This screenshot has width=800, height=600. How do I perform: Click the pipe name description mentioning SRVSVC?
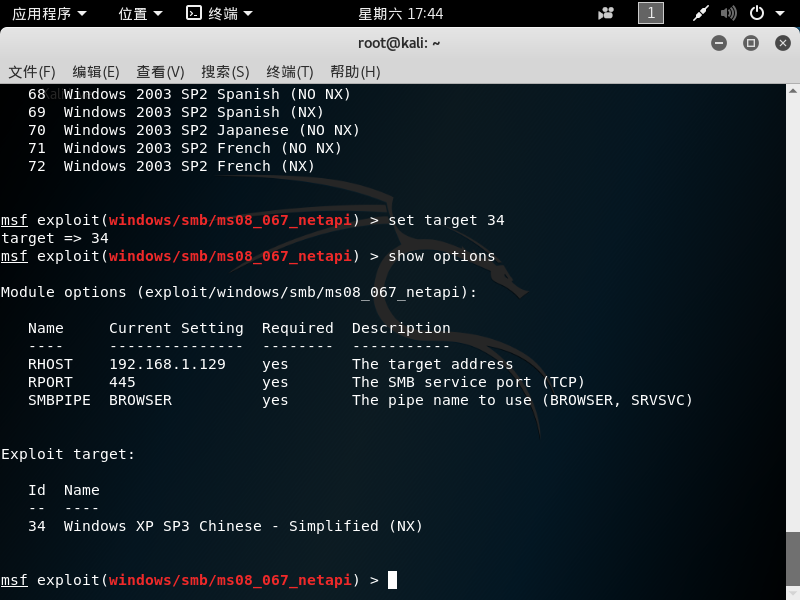(522, 400)
